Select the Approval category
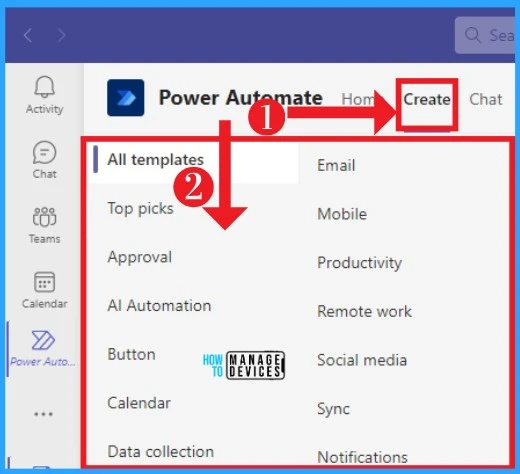This screenshot has width=520, height=474. (140, 257)
